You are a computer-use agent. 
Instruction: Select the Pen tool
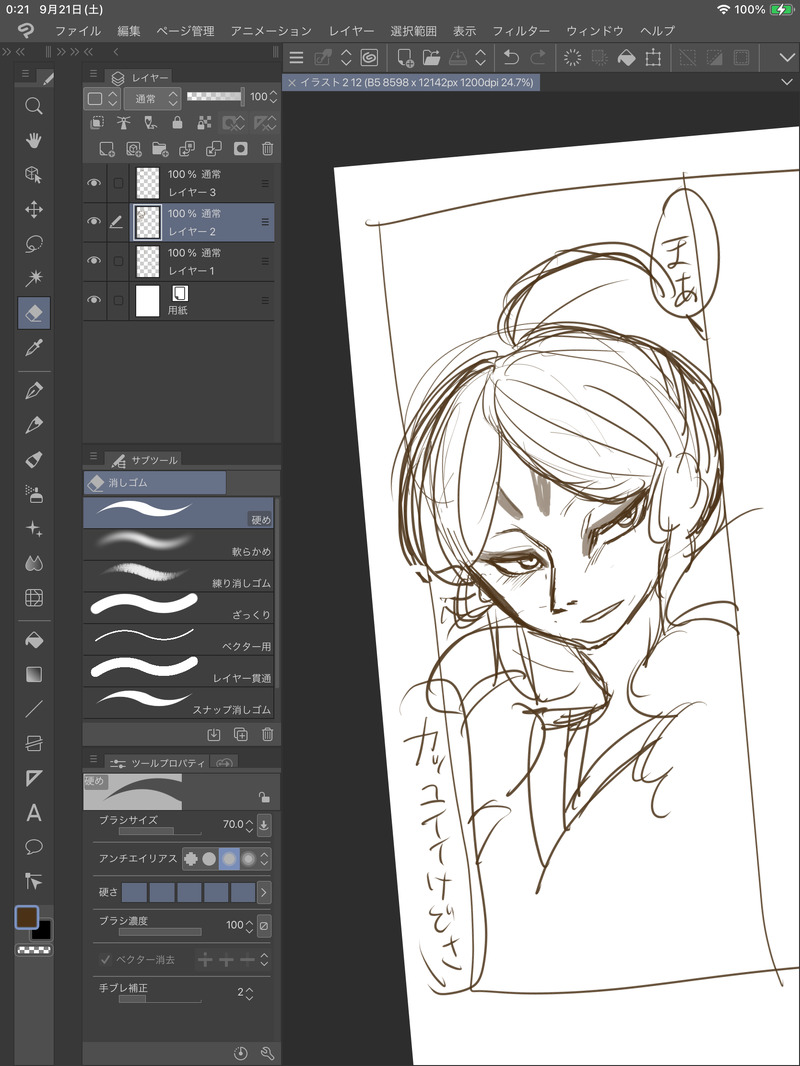33,391
